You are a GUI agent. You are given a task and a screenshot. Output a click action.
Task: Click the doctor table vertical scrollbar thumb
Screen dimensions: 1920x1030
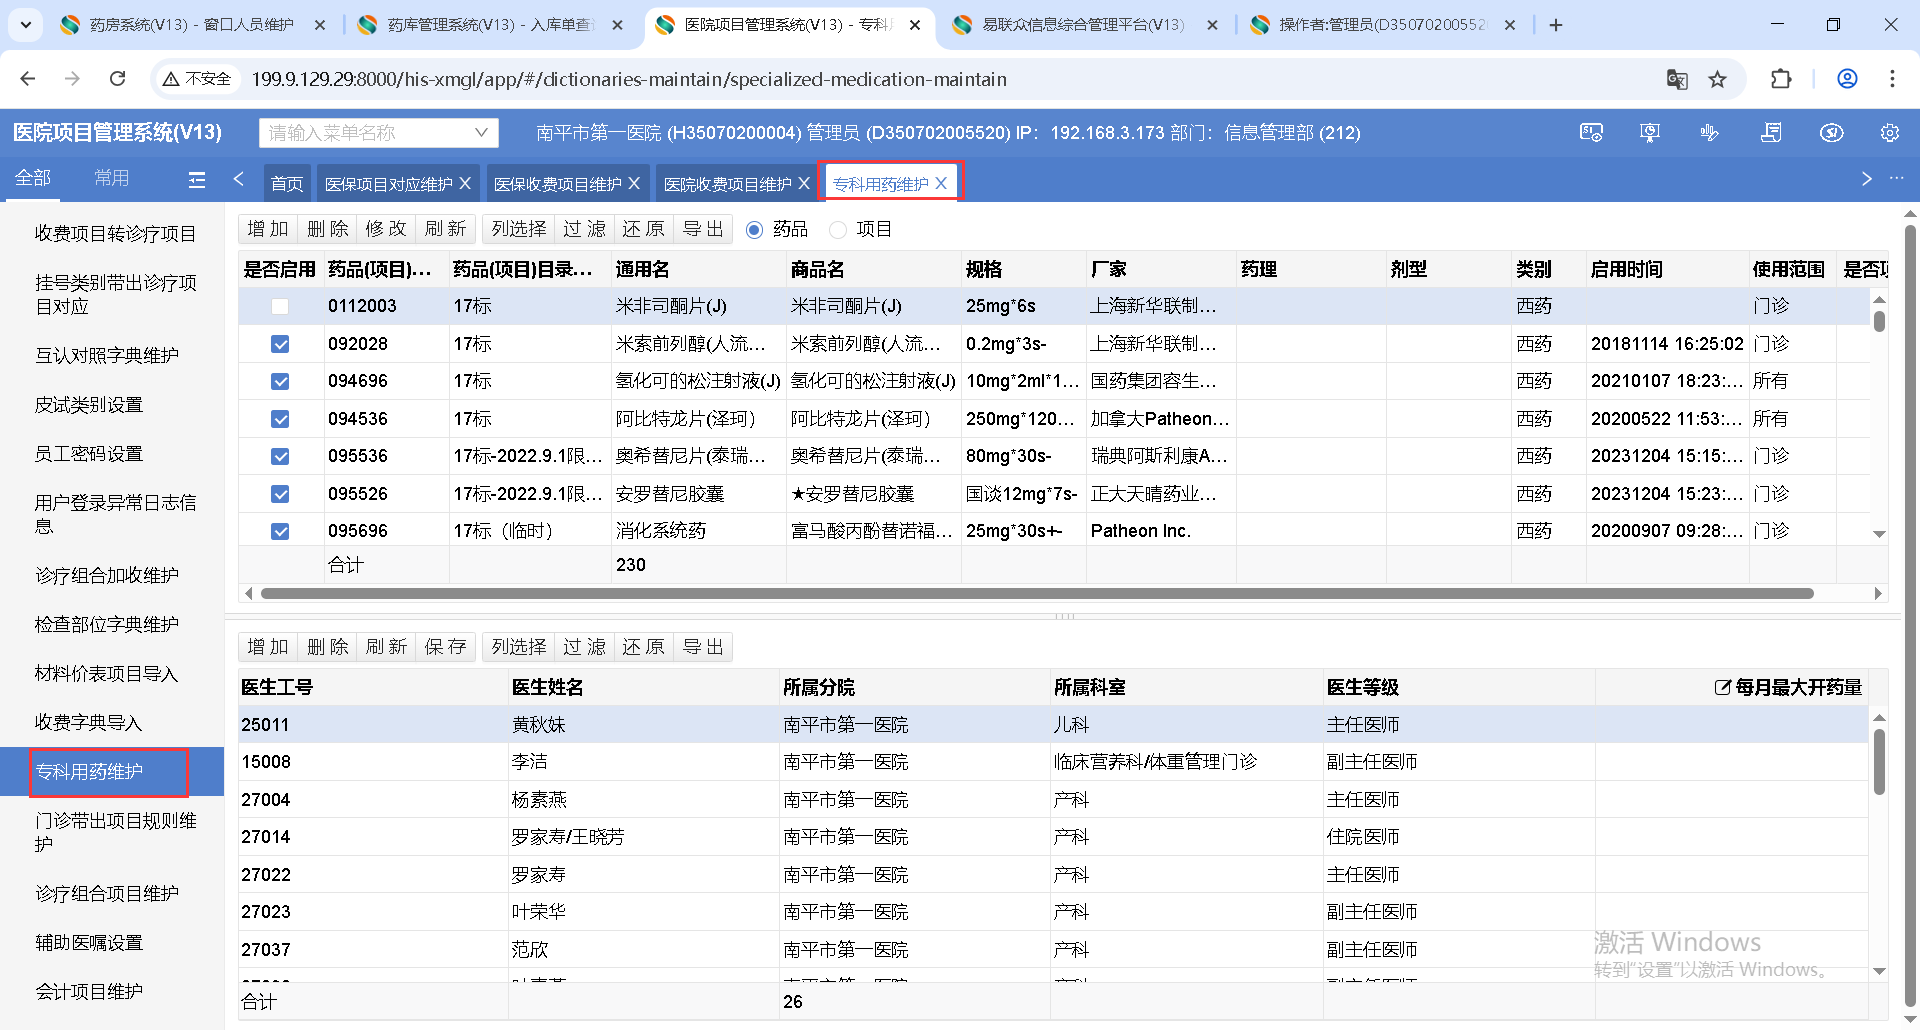(1879, 762)
